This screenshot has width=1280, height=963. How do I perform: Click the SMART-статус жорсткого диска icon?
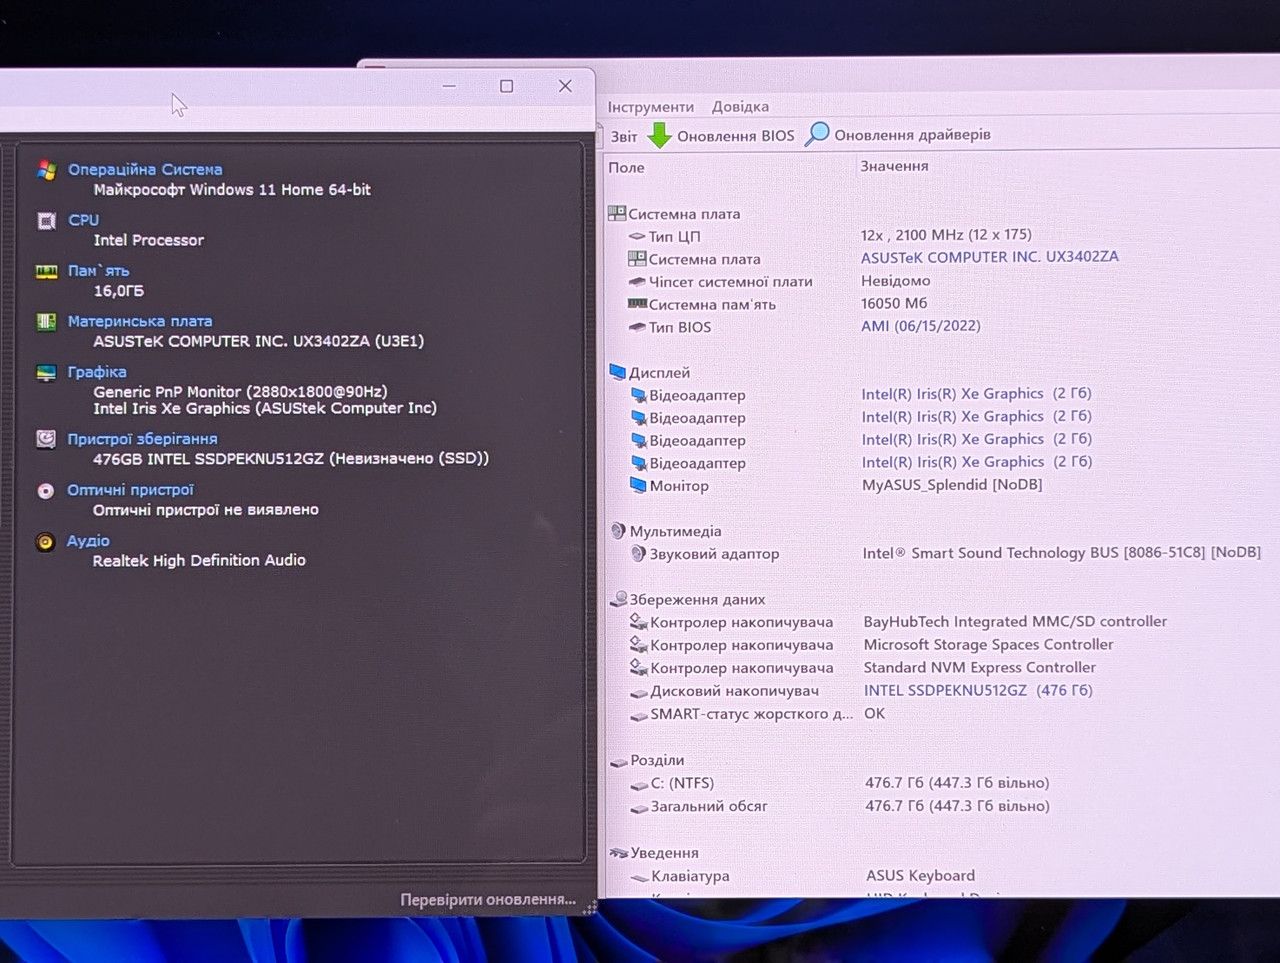640,715
